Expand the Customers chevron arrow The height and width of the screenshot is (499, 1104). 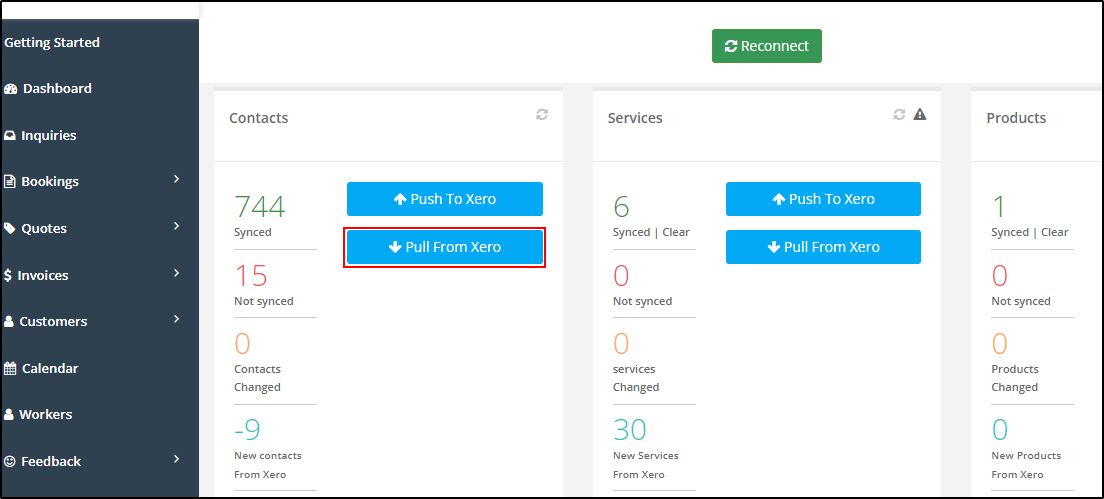pyautogui.click(x=177, y=320)
